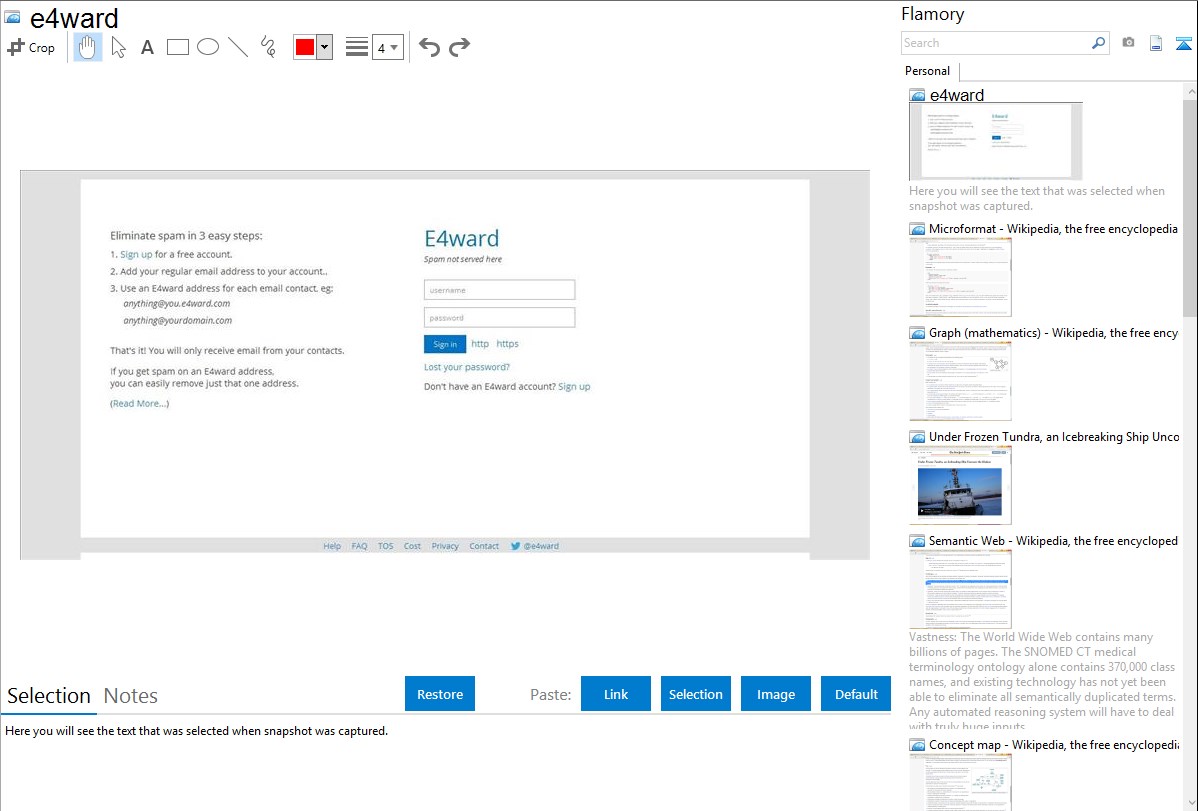Screen dimensions: 1198x811
Task: Click the line thickness icon
Action: pos(357,47)
